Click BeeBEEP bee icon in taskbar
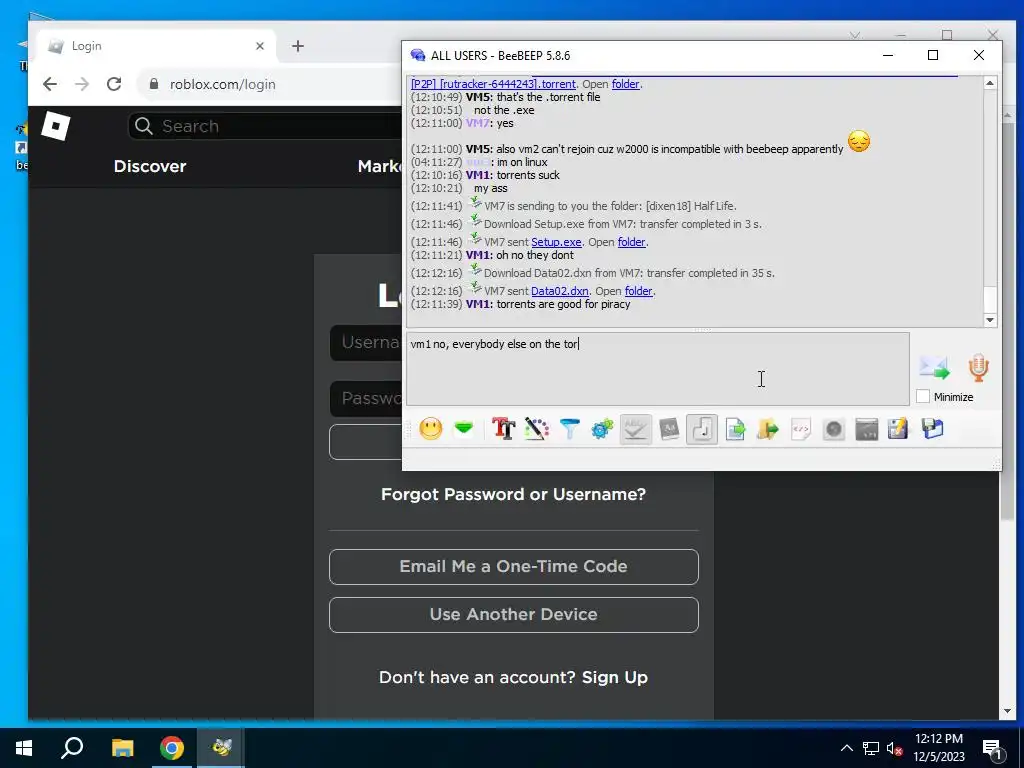Screen dimensions: 1024x768 pos(221,747)
